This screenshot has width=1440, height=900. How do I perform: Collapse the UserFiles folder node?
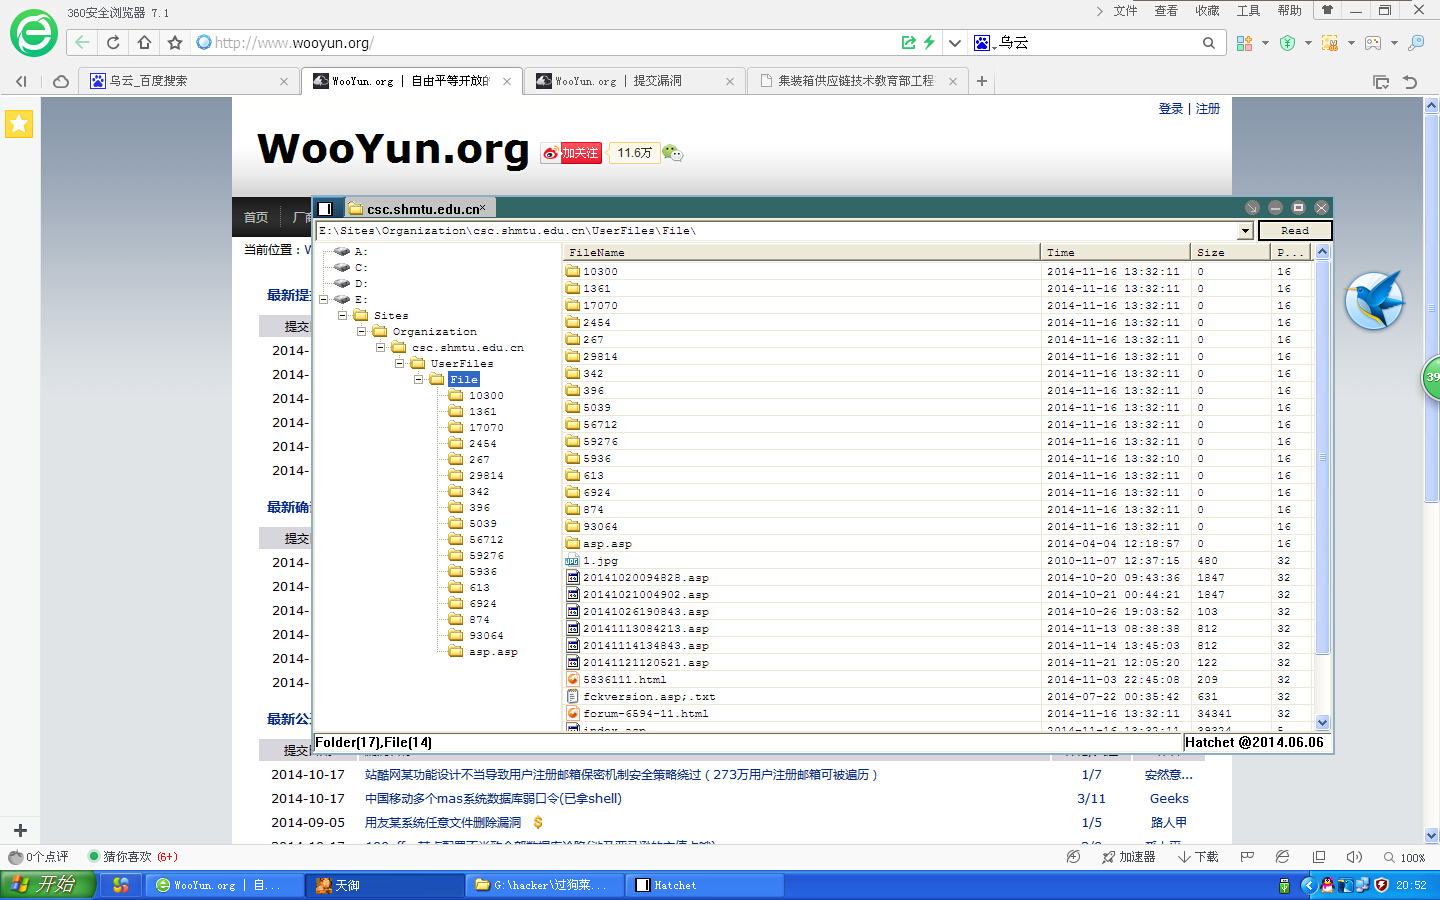click(x=400, y=363)
